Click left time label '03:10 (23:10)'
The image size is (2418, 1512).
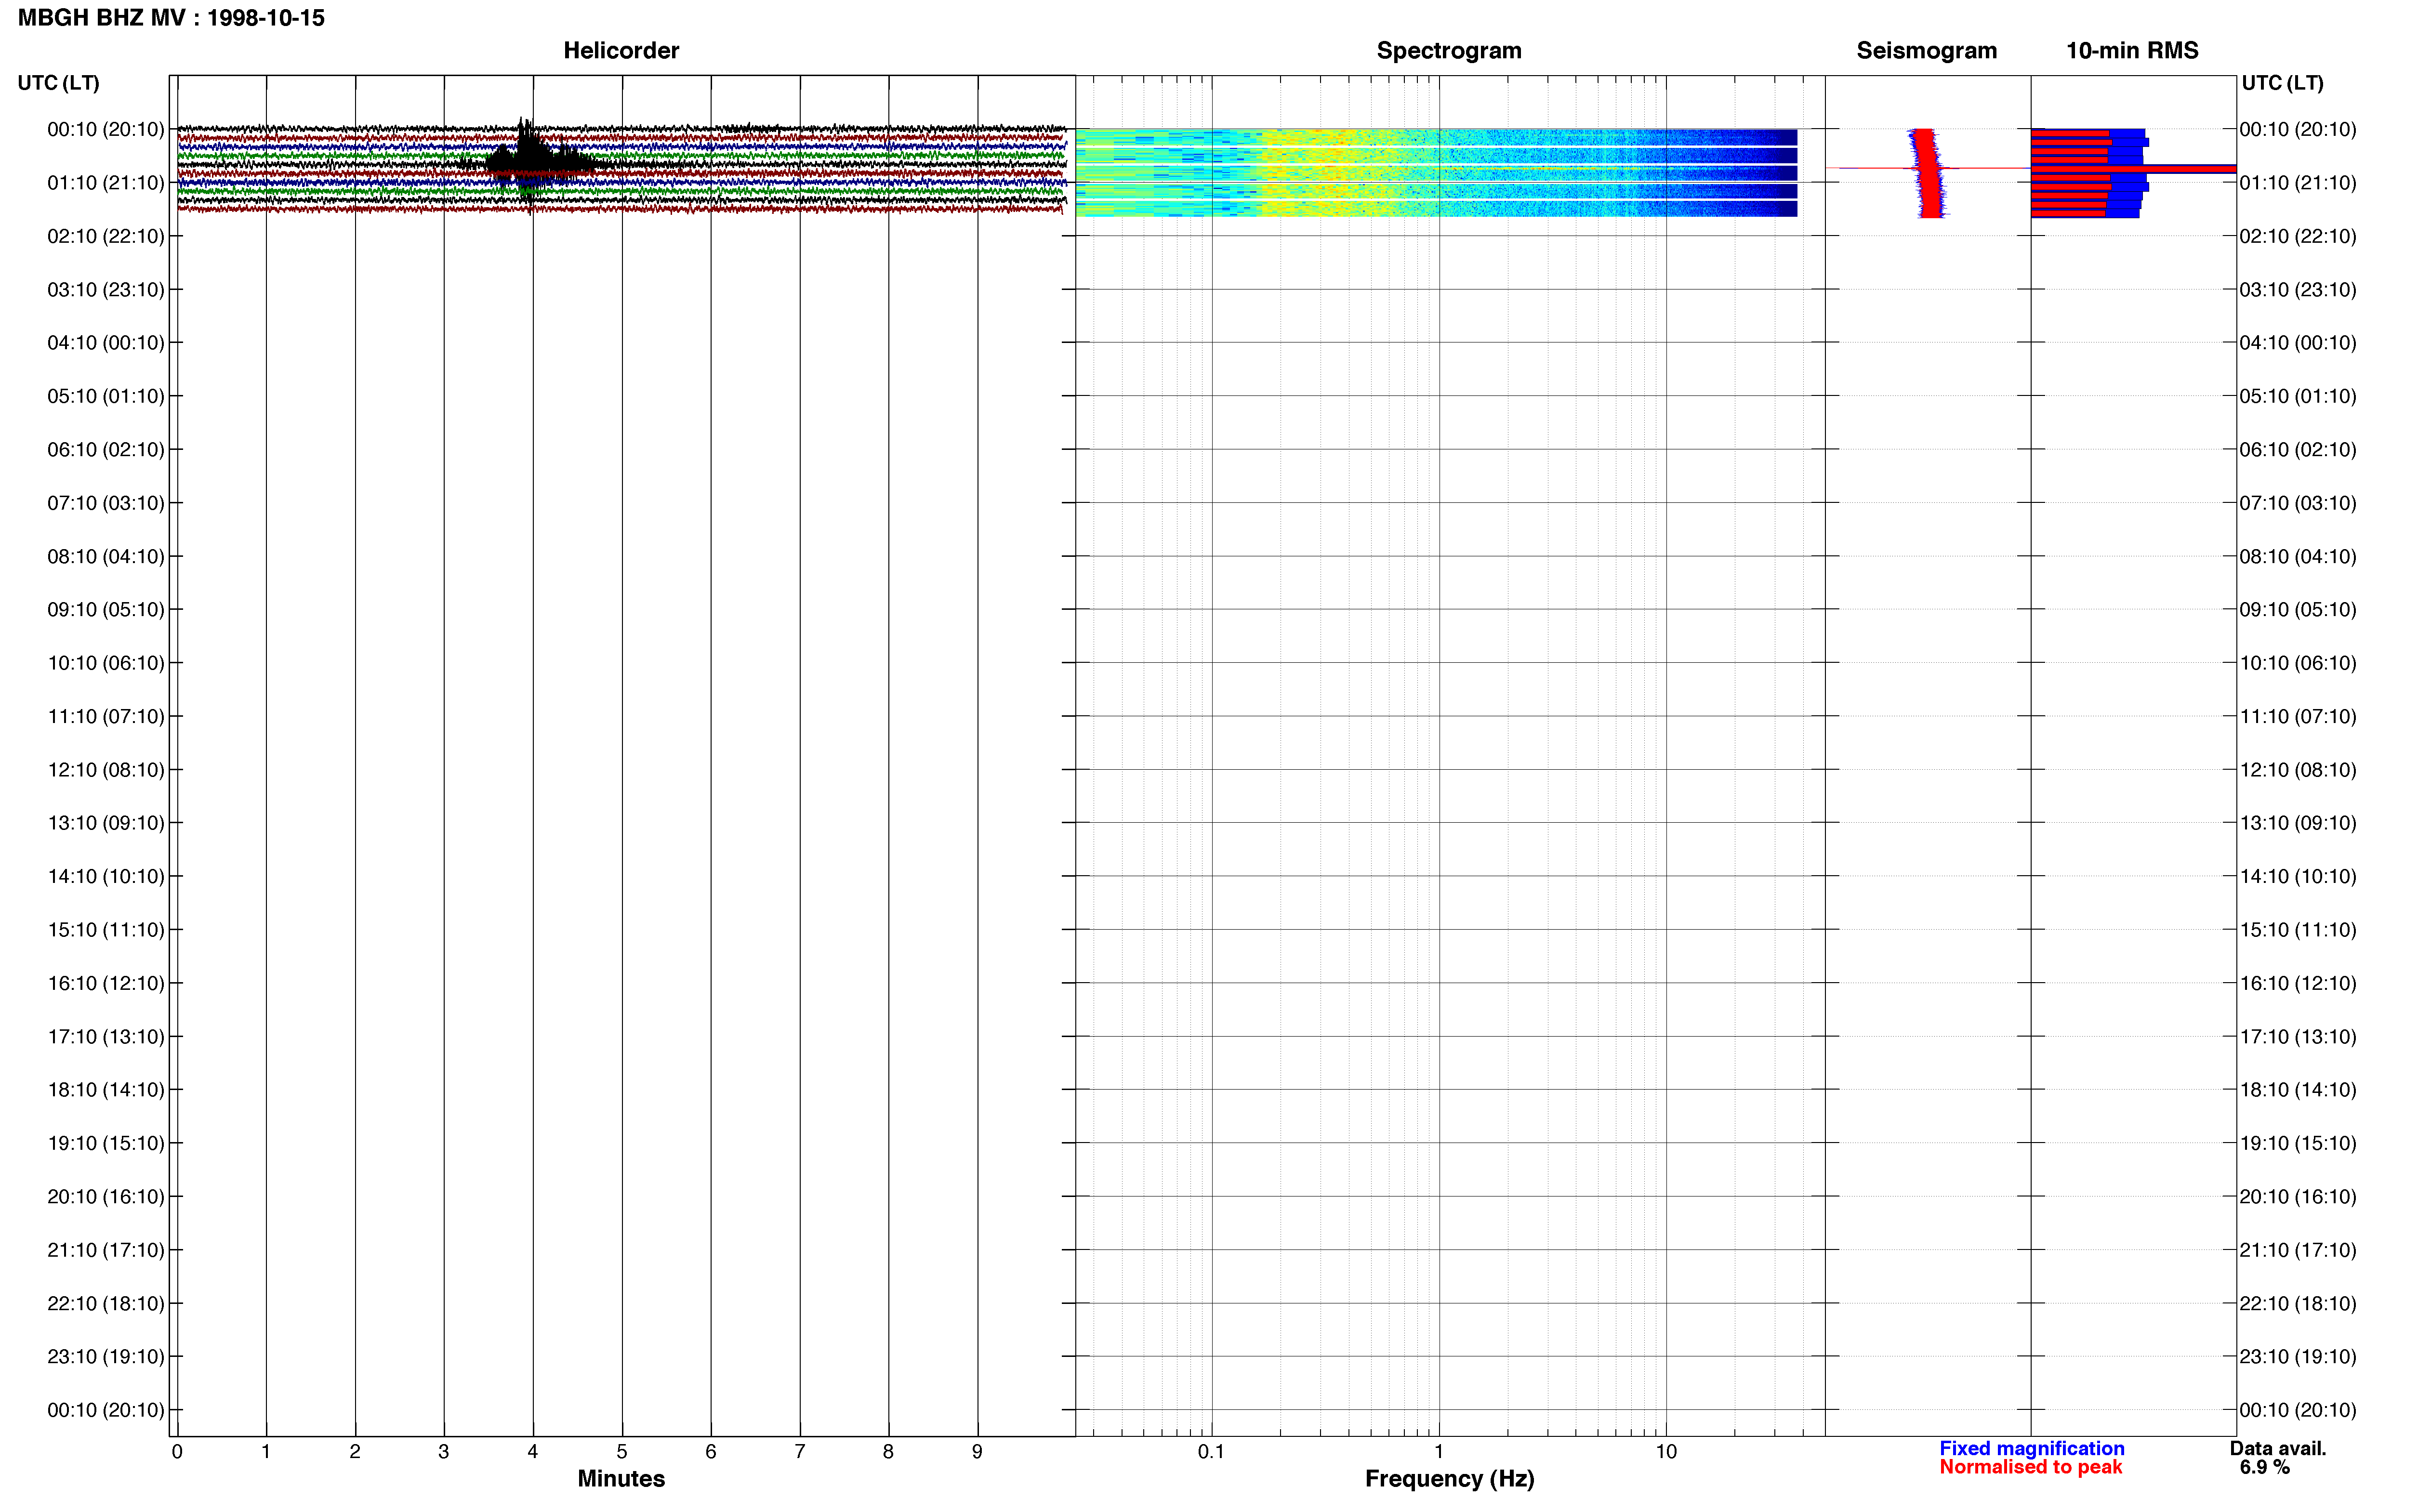tap(106, 290)
